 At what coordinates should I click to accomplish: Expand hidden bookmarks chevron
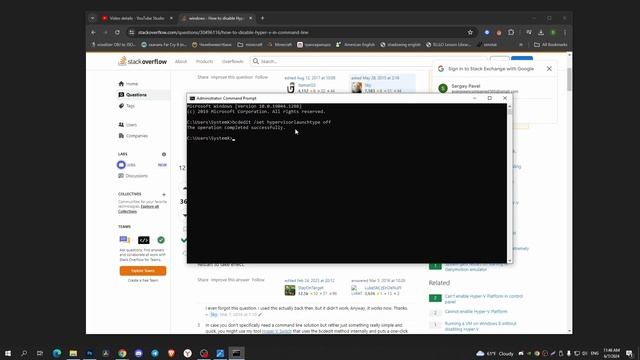pyautogui.click(x=521, y=44)
